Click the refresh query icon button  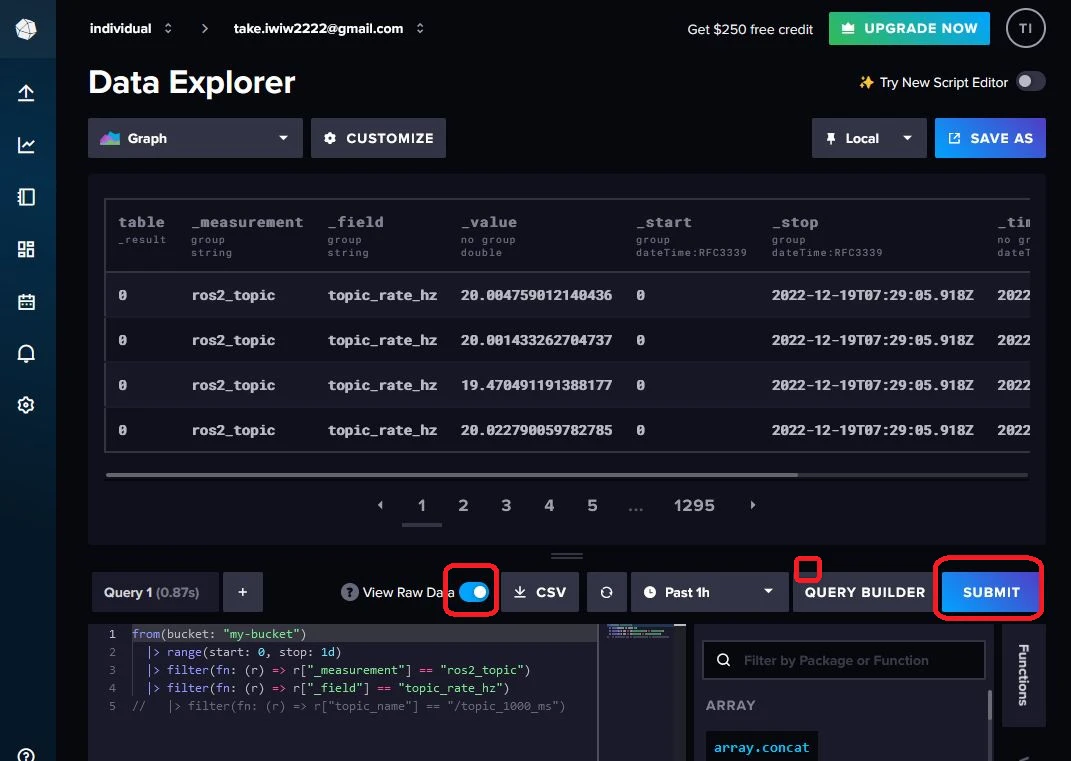click(x=607, y=592)
